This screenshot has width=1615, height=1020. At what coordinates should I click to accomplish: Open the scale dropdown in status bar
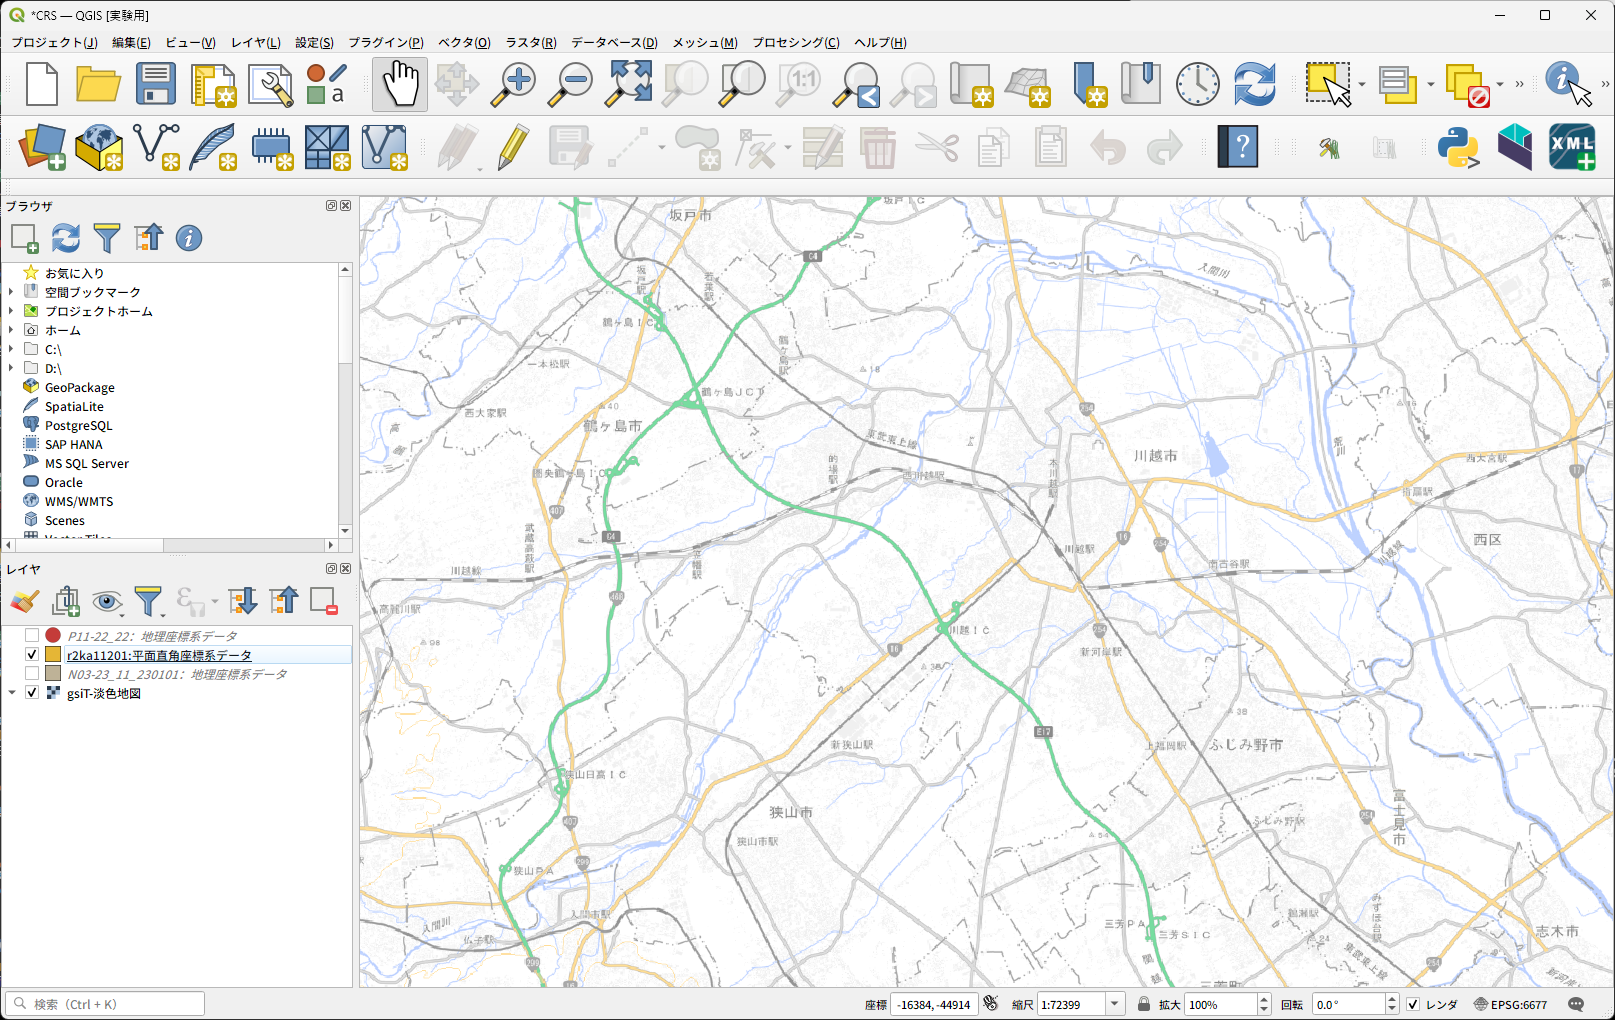tap(1115, 1004)
